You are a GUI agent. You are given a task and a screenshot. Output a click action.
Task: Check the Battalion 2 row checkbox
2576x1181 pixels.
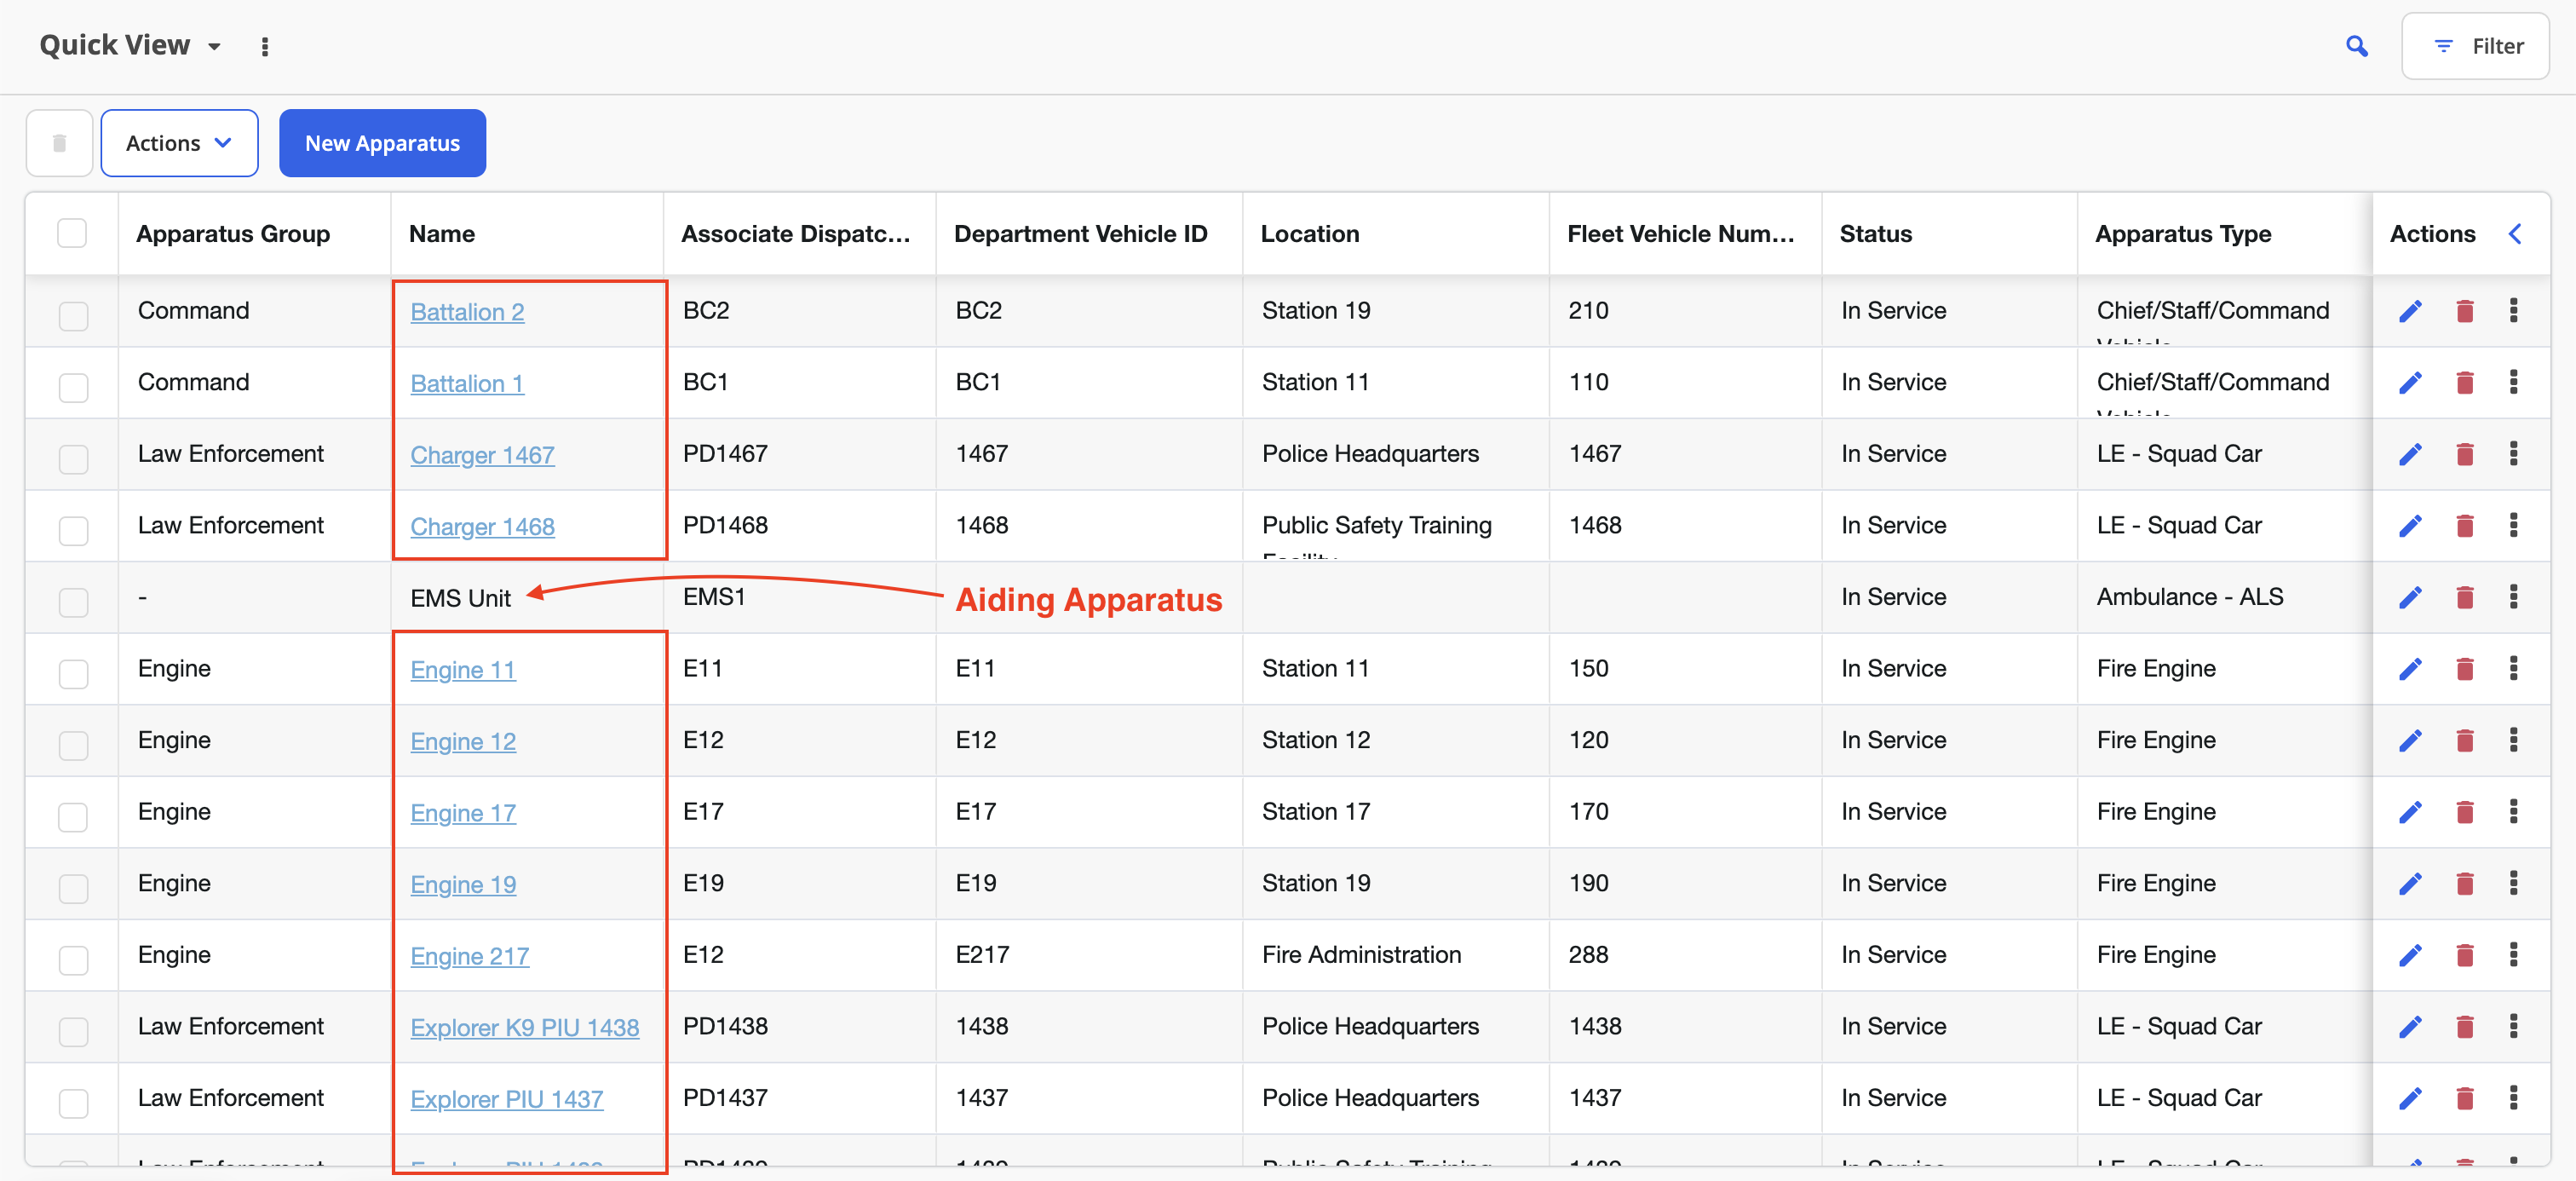coord(73,316)
